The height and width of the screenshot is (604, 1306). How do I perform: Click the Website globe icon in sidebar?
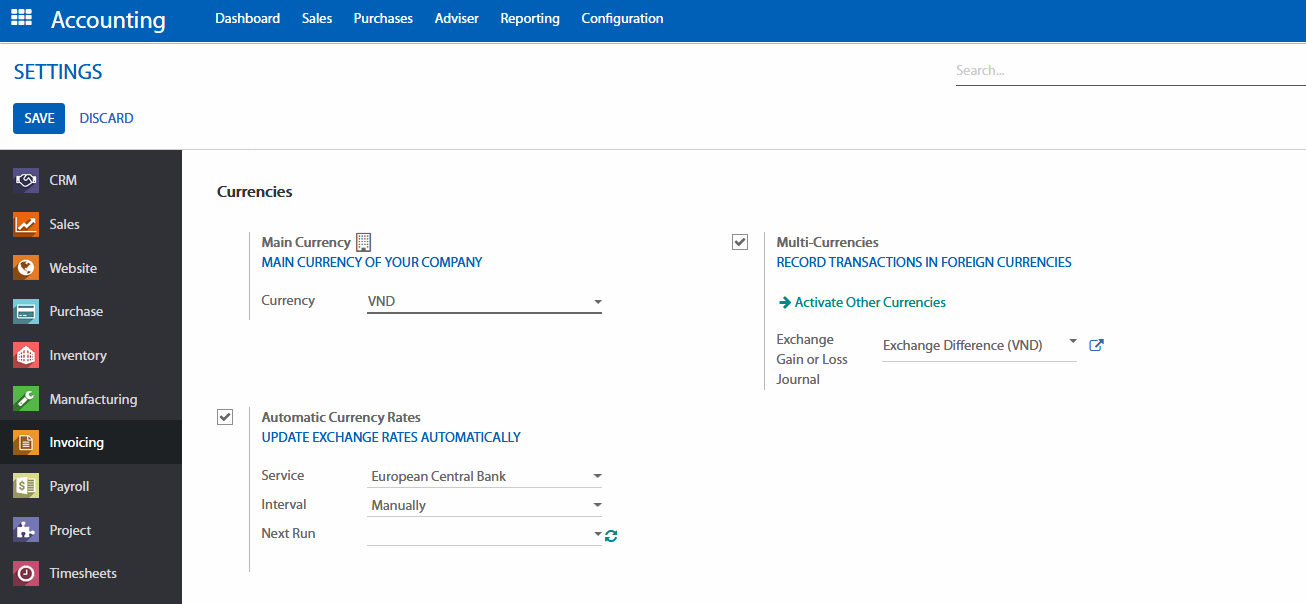tap(26, 268)
